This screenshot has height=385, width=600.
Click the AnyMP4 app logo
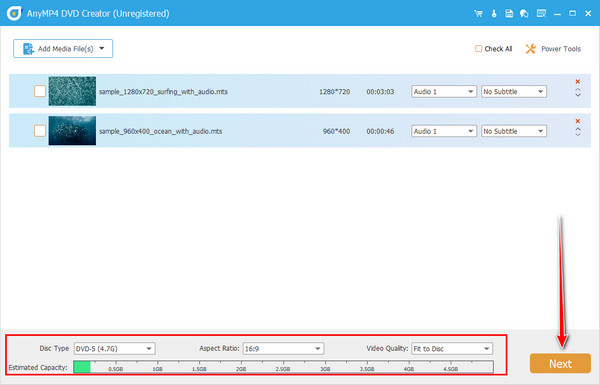pyautogui.click(x=15, y=13)
